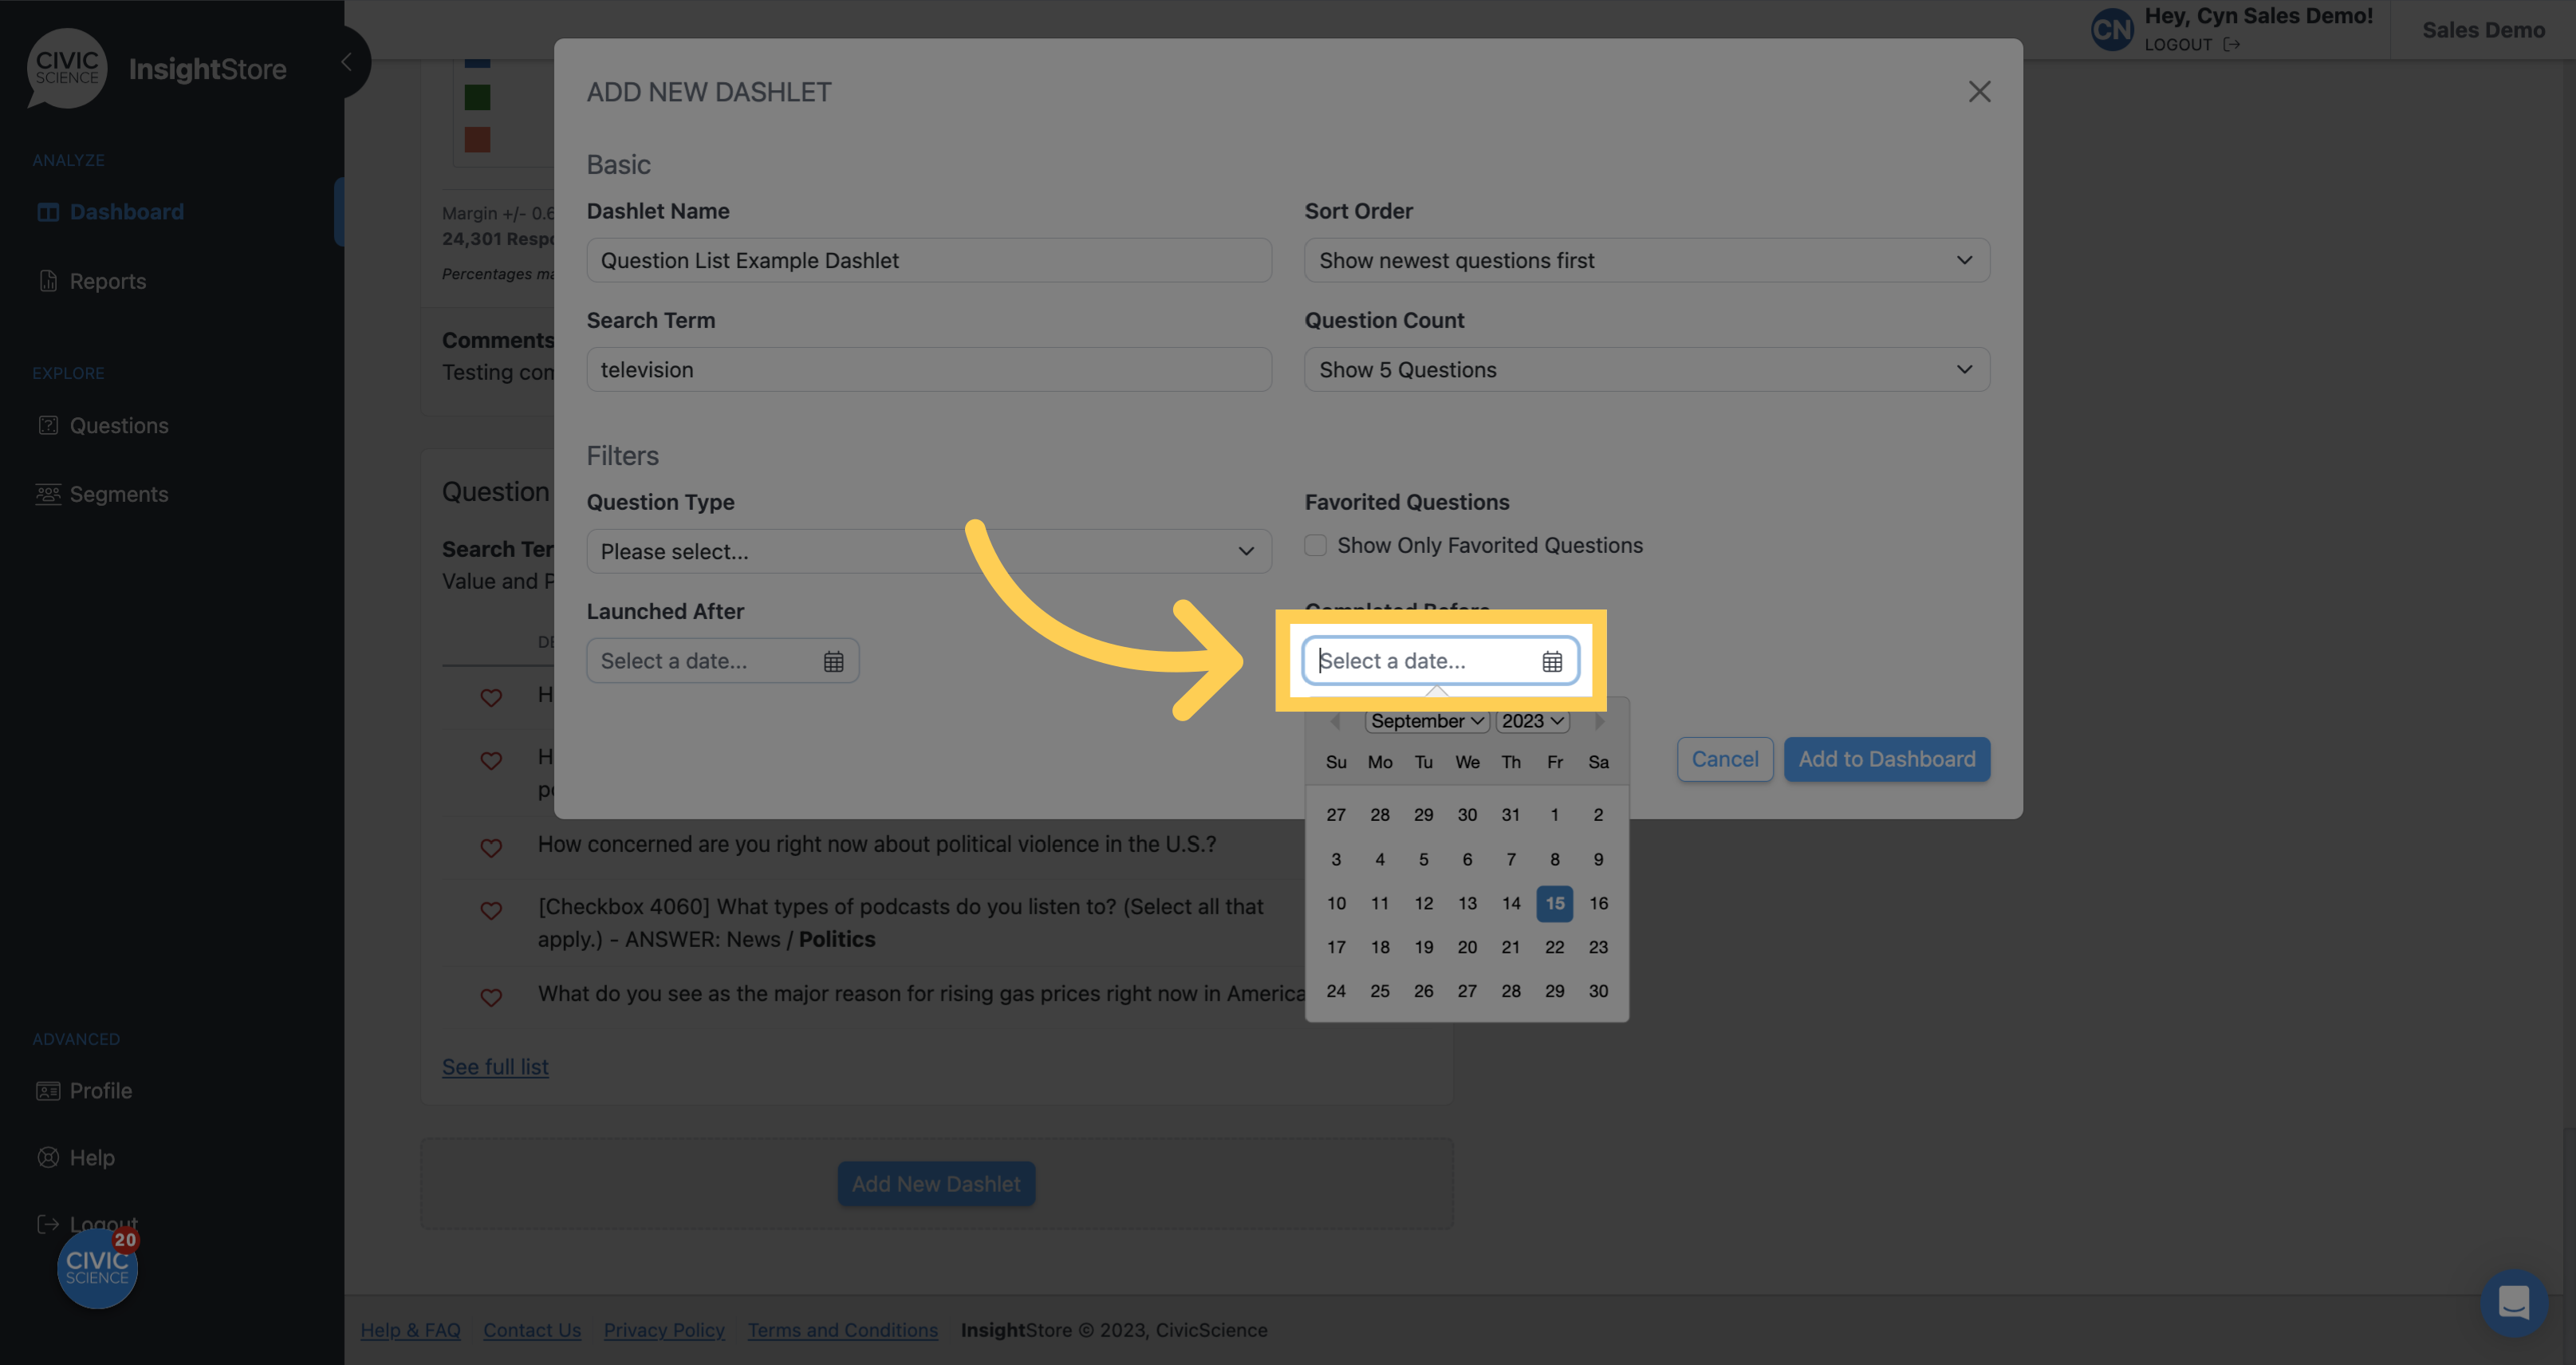Click the Reports sidebar icon
The image size is (2576, 1365).
point(48,279)
